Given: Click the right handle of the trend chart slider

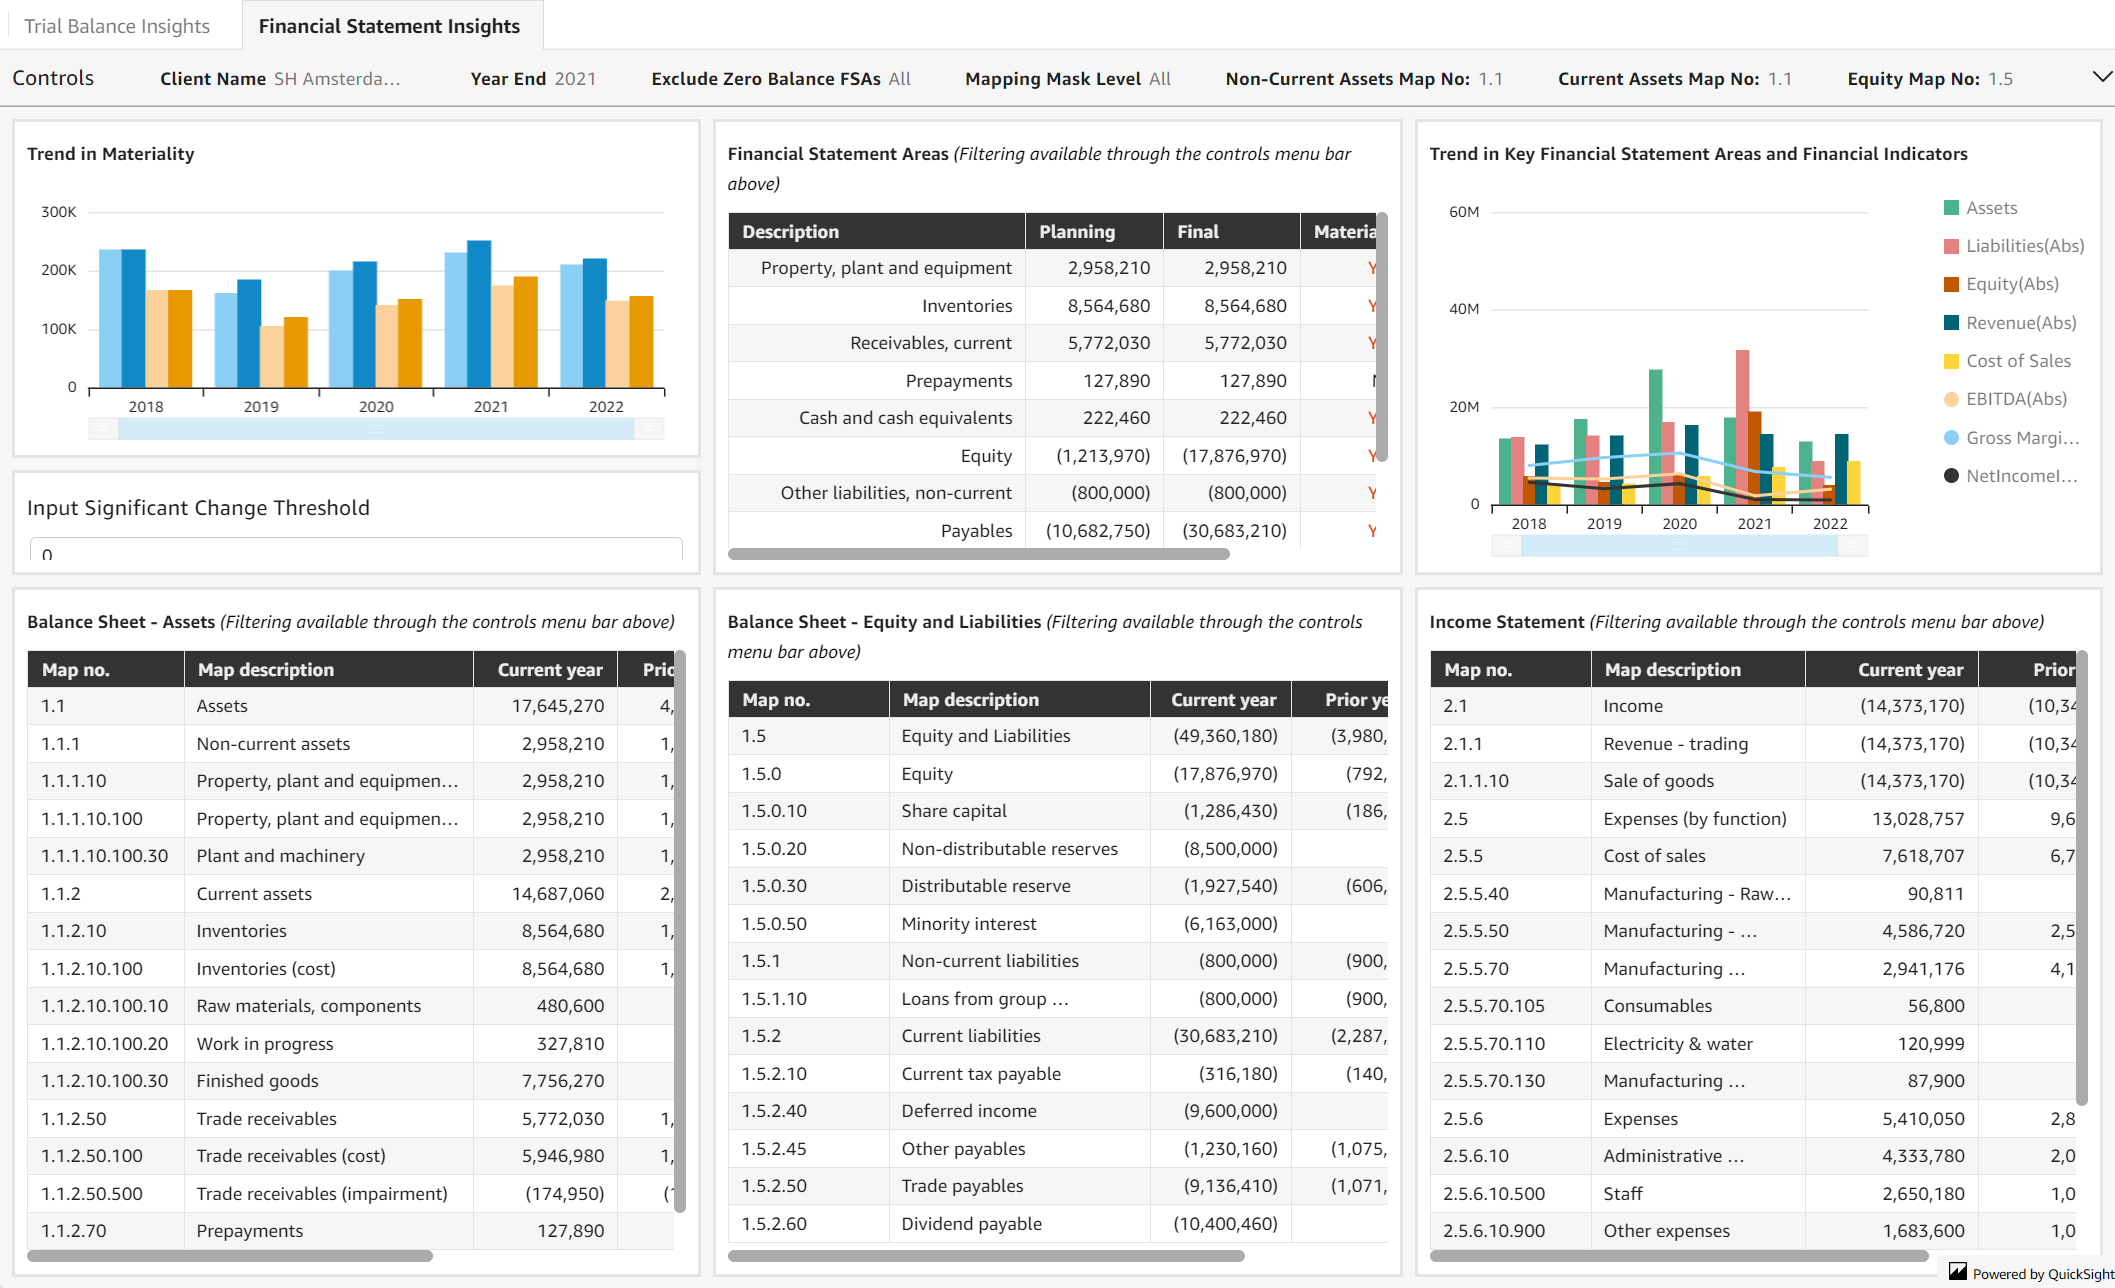Looking at the screenshot, I should point(1852,545).
